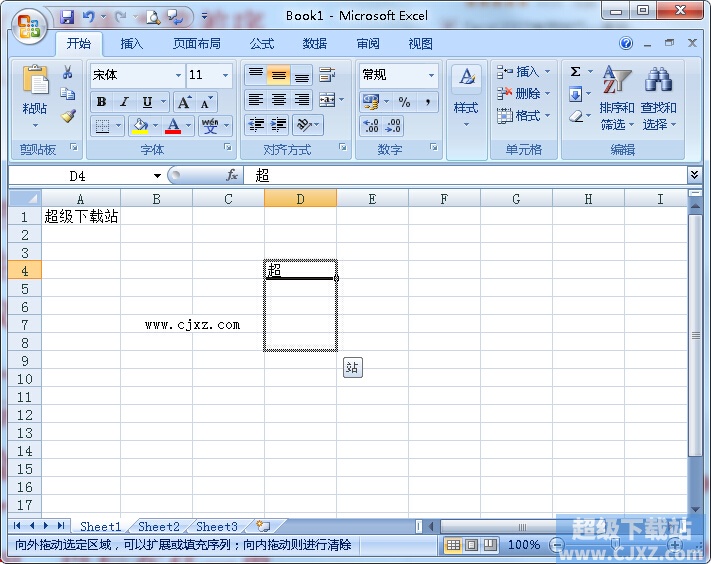Open font name dropdown (宋体)
The height and width of the screenshot is (564, 711).
coord(179,75)
